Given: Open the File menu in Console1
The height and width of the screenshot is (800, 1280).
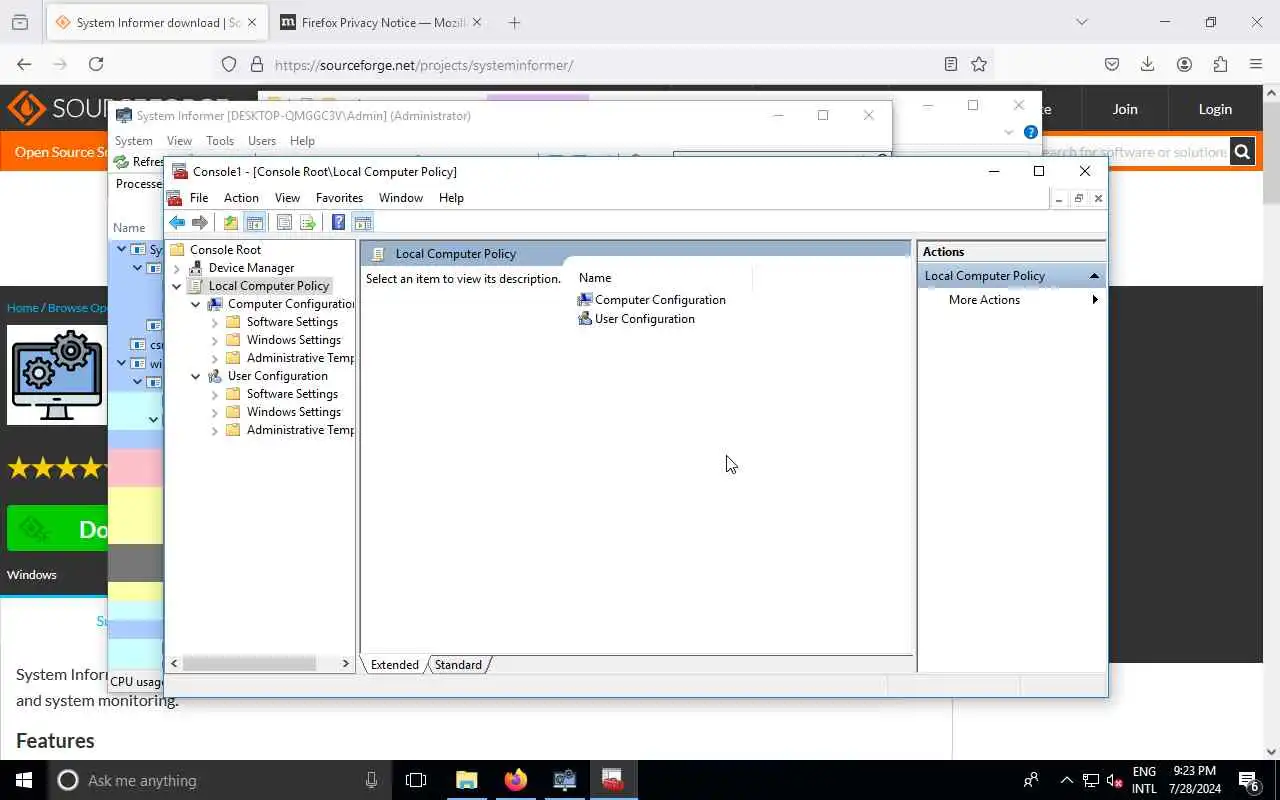Looking at the screenshot, I should pos(199,198).
